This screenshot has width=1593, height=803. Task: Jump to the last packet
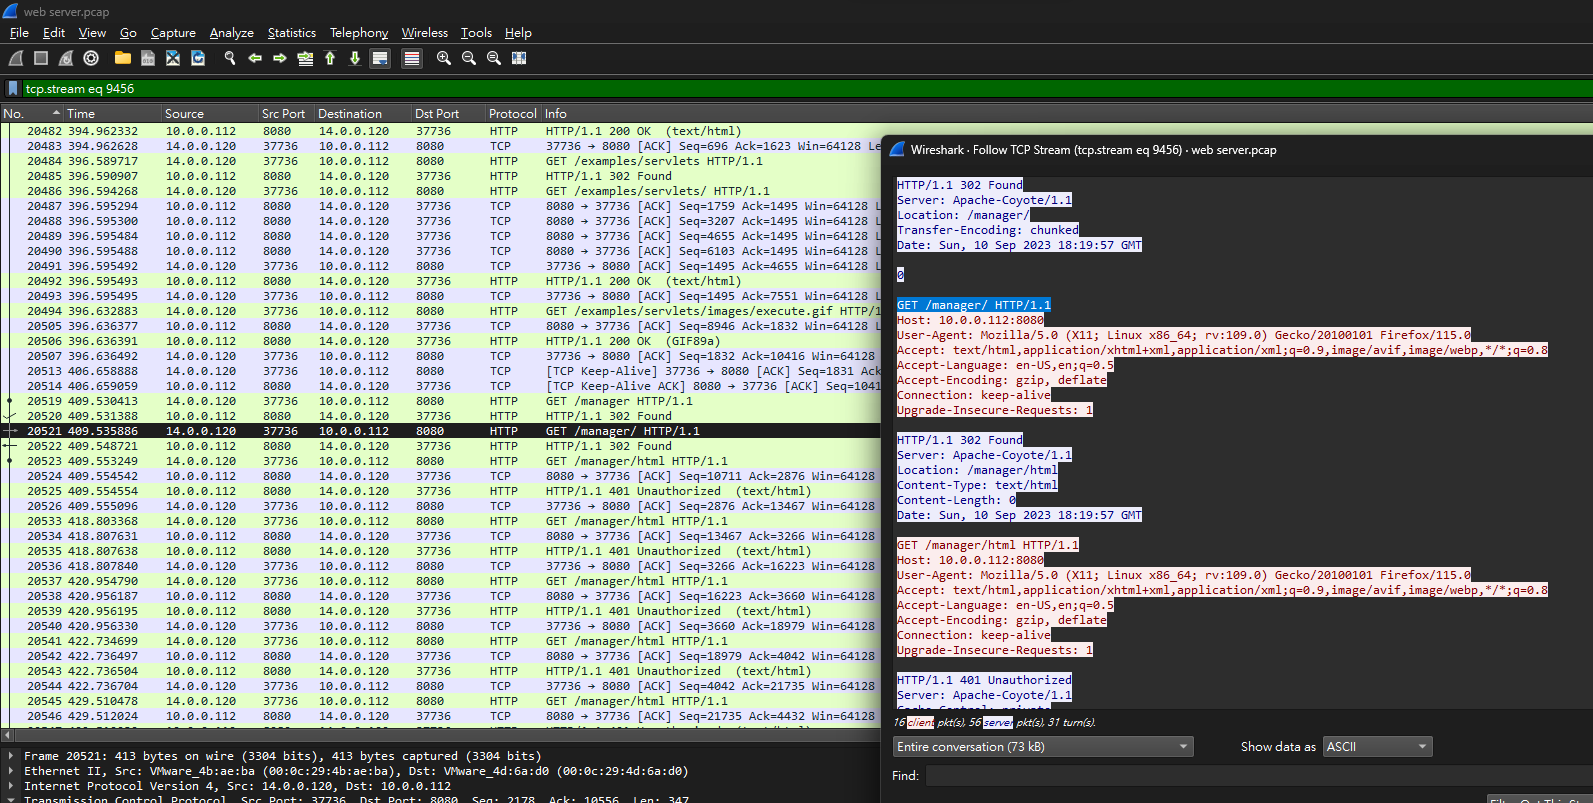click(x=355, y=58)
